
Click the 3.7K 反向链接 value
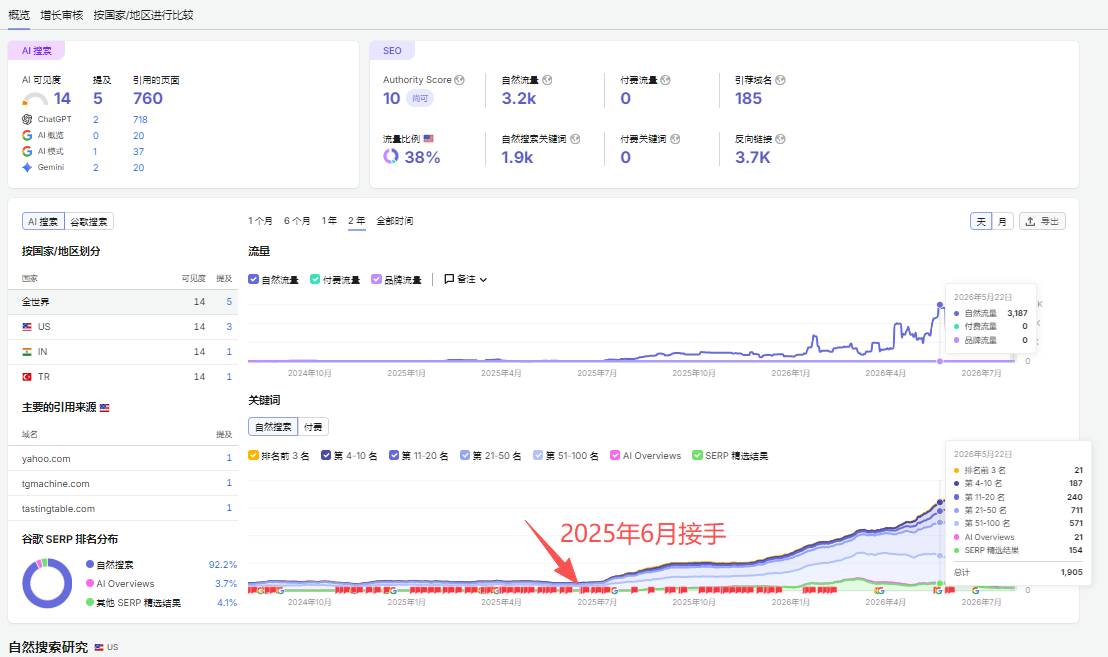(753, 157)
